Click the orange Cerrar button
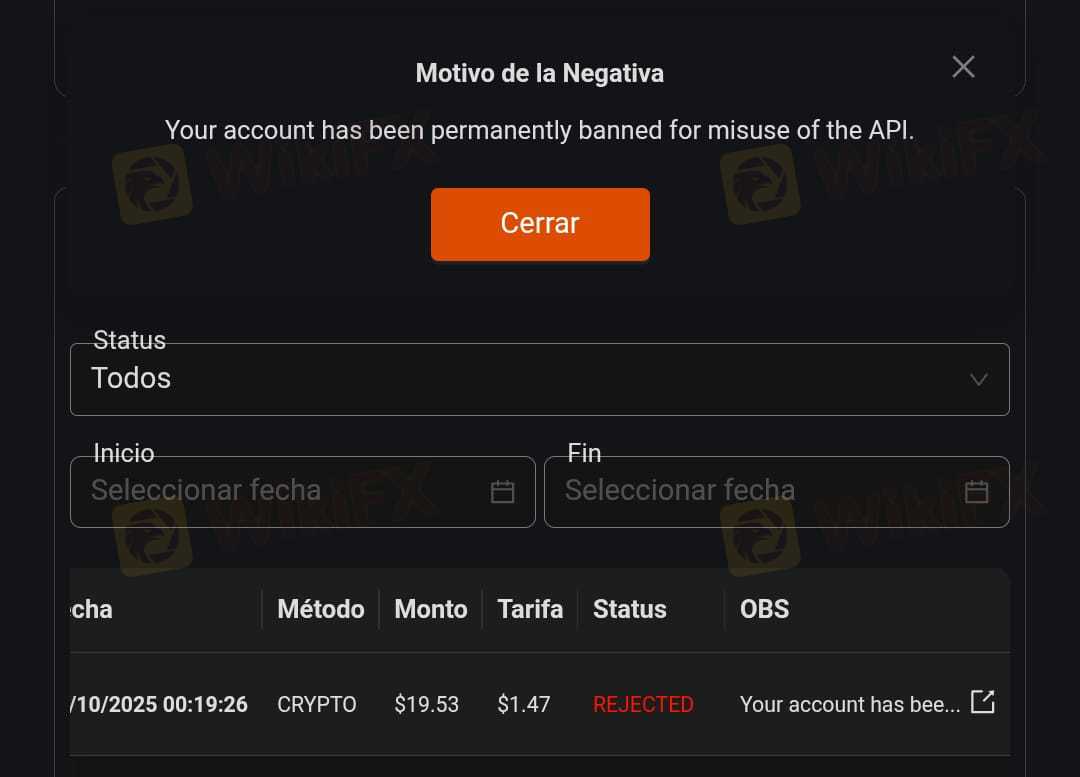This screenshot has width=1080, height=777. pos(540,224)
